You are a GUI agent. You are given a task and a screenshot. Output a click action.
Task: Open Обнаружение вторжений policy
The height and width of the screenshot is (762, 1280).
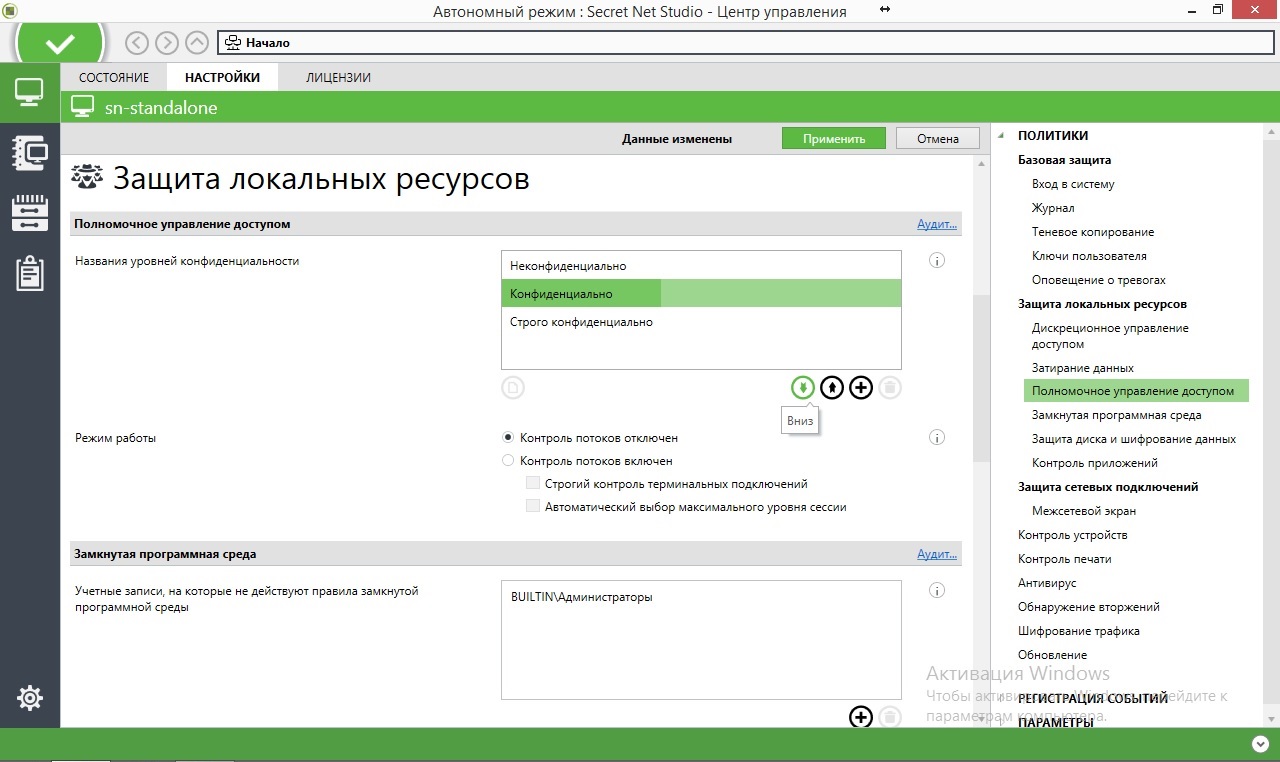[x=1089, y=607]
